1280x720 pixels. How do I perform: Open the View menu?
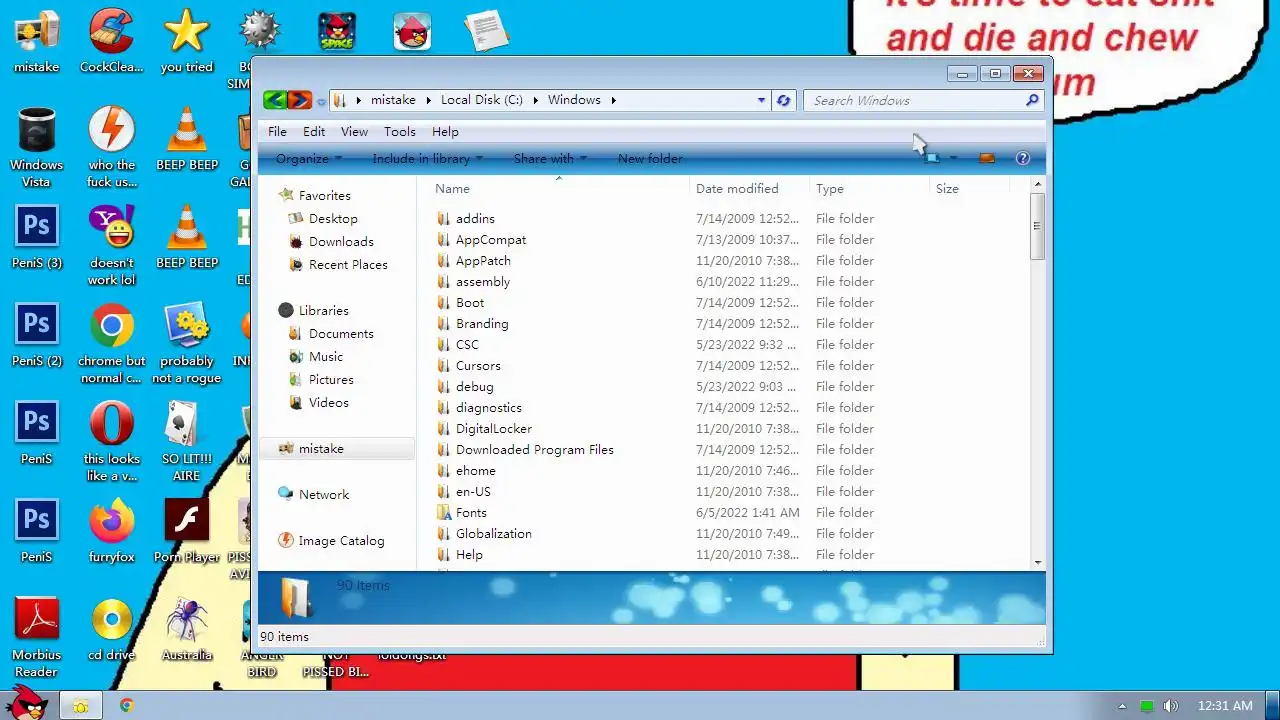pyautogui.click(x=354, y=131)
